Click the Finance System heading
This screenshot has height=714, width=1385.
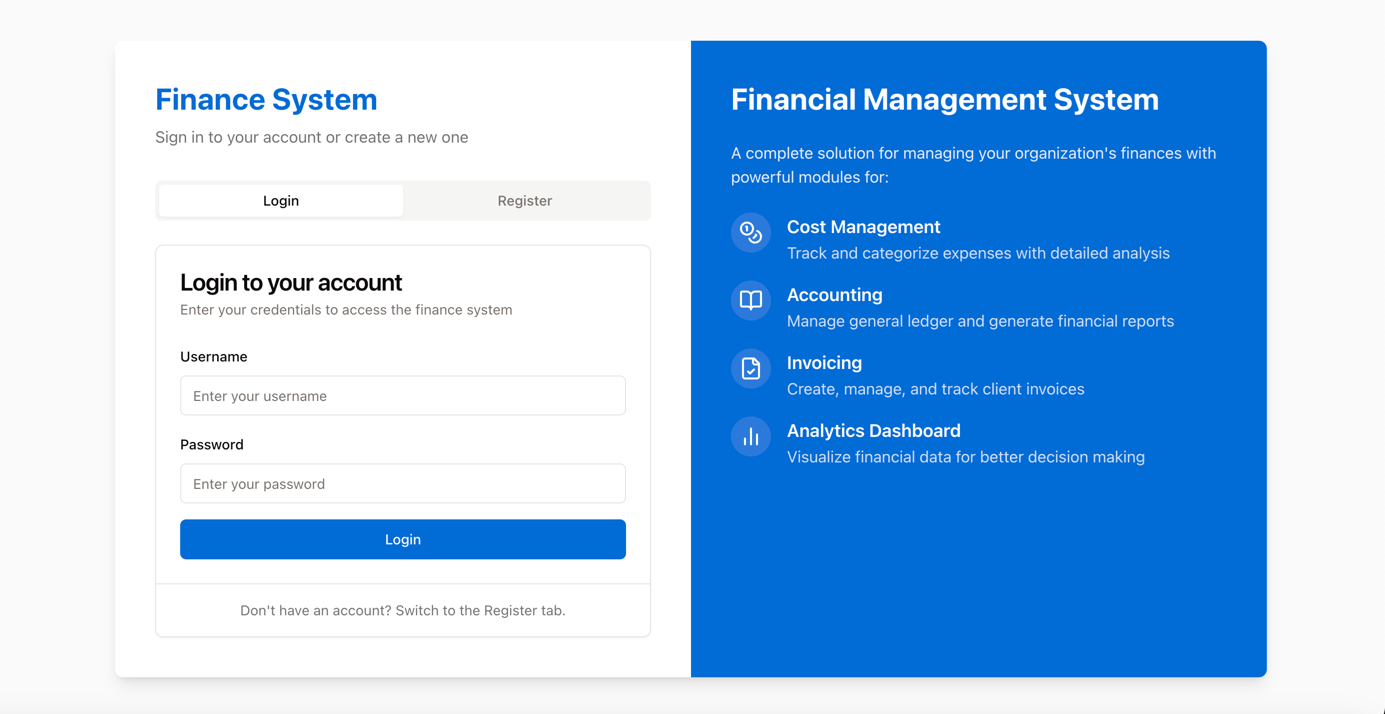266,99
